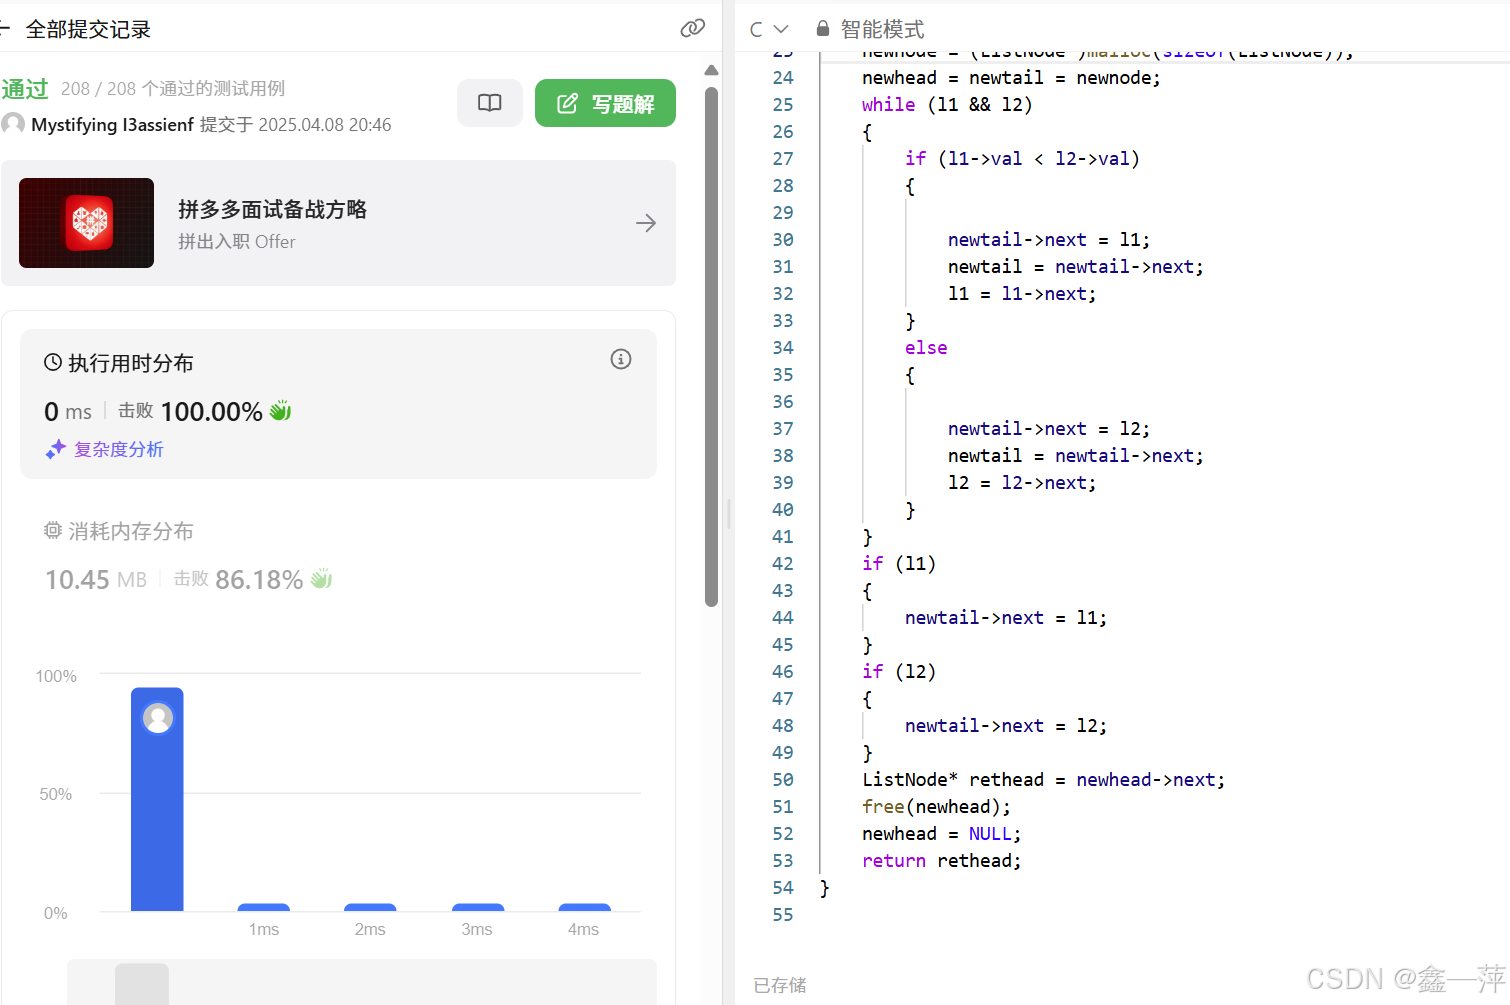Click the 10.45 MB memory value
Screen dimensions: 1510x1005
[x=96, y=579]
